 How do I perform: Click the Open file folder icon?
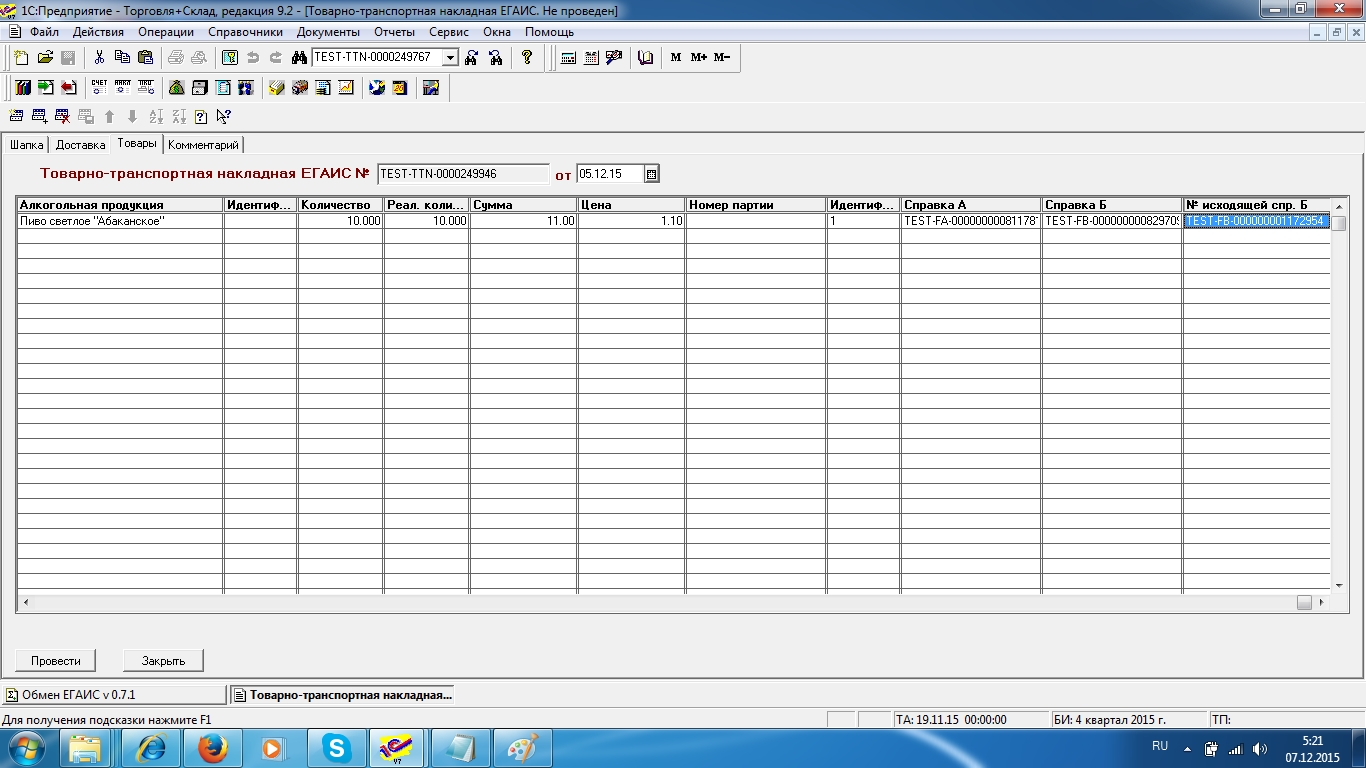point(45,57)
